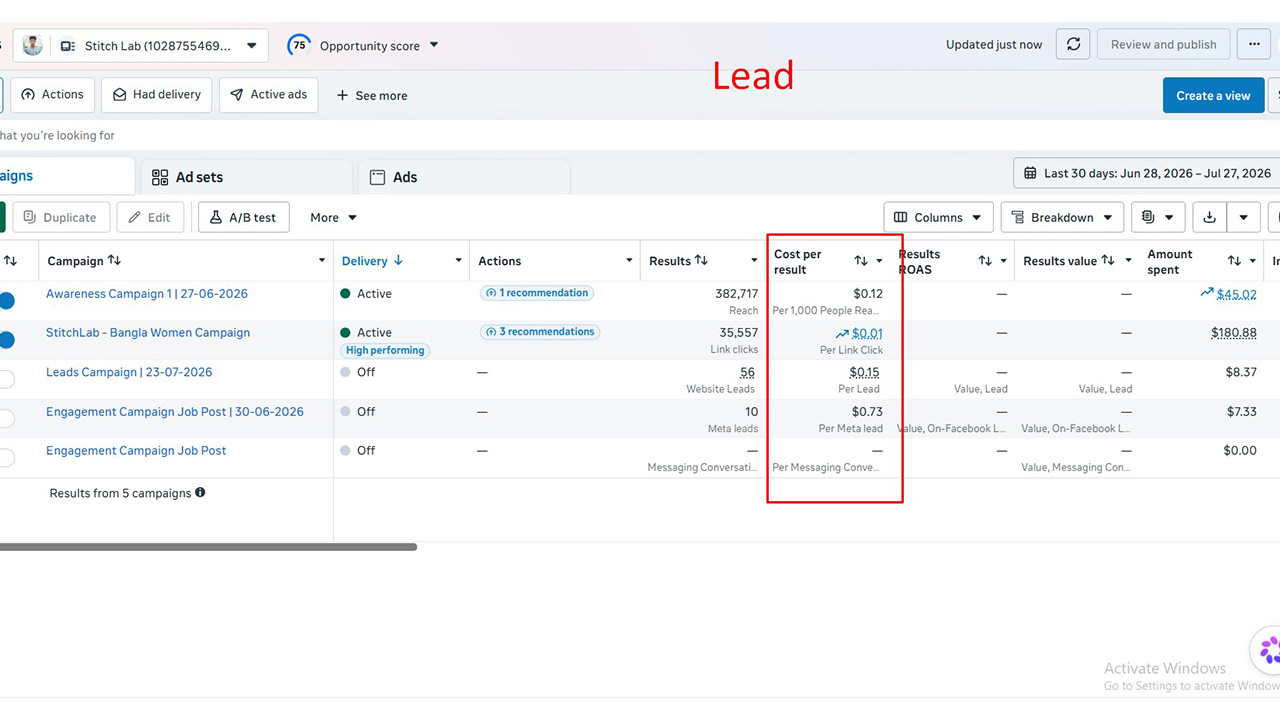Open the undated Engagement Campaign Job Post link
This screenshot has width=1280, height=720.
pyautogui.click(x=136, y=451)
